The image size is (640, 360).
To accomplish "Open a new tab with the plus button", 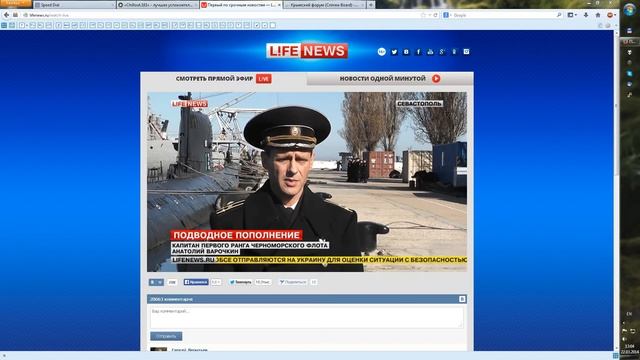I will (x=371, y=5).
